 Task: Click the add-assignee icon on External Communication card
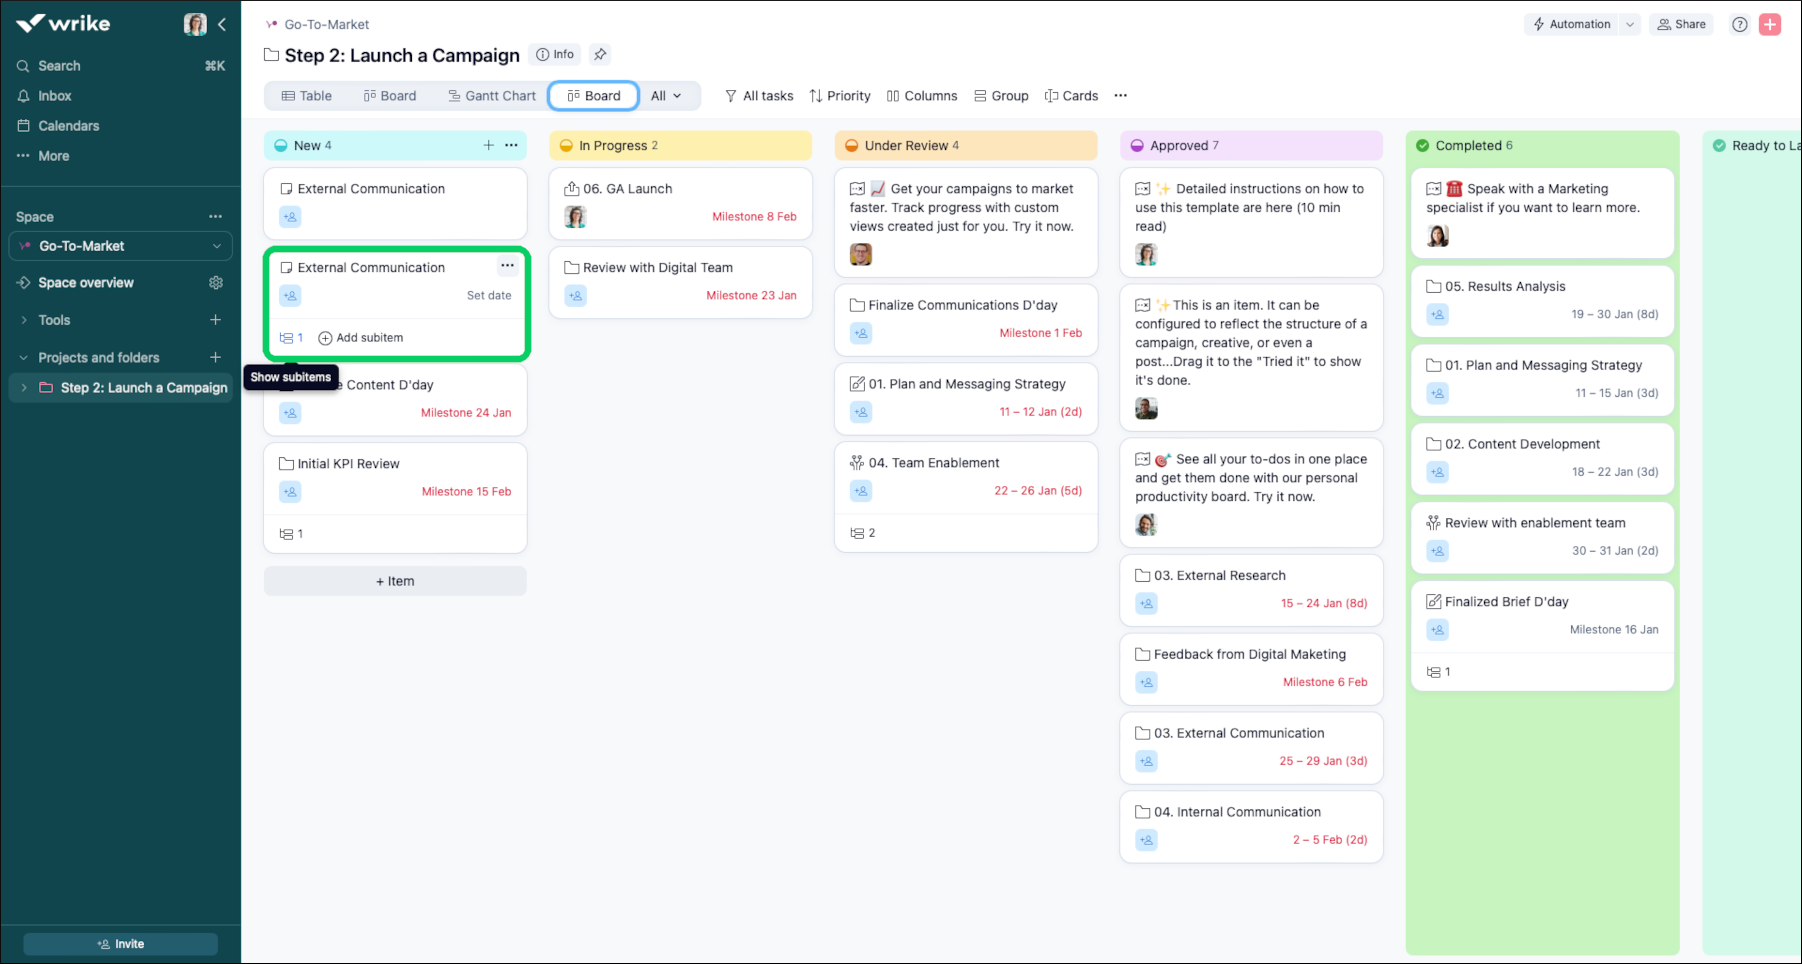(x=290, y=216)
